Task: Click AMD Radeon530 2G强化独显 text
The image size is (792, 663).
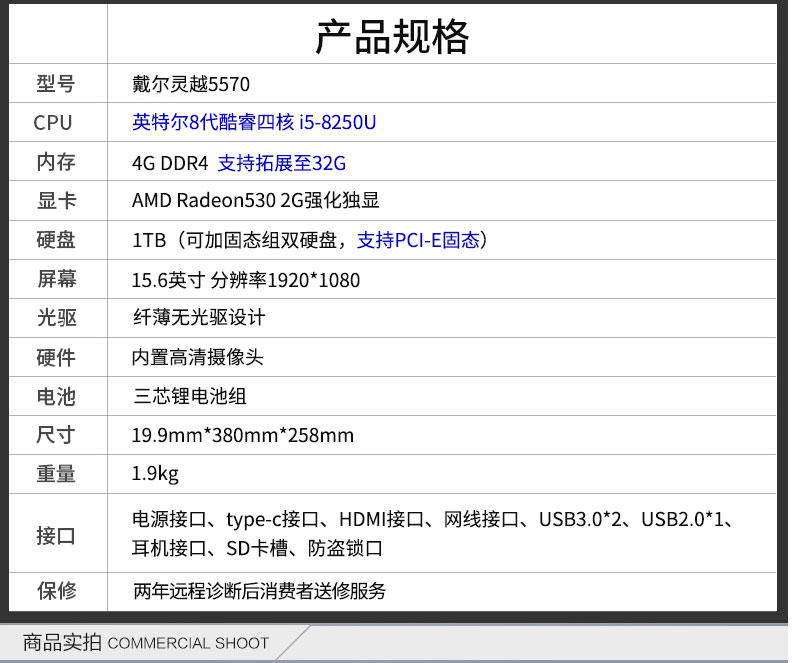Action: pyautogui.click(x=256, y=200)
